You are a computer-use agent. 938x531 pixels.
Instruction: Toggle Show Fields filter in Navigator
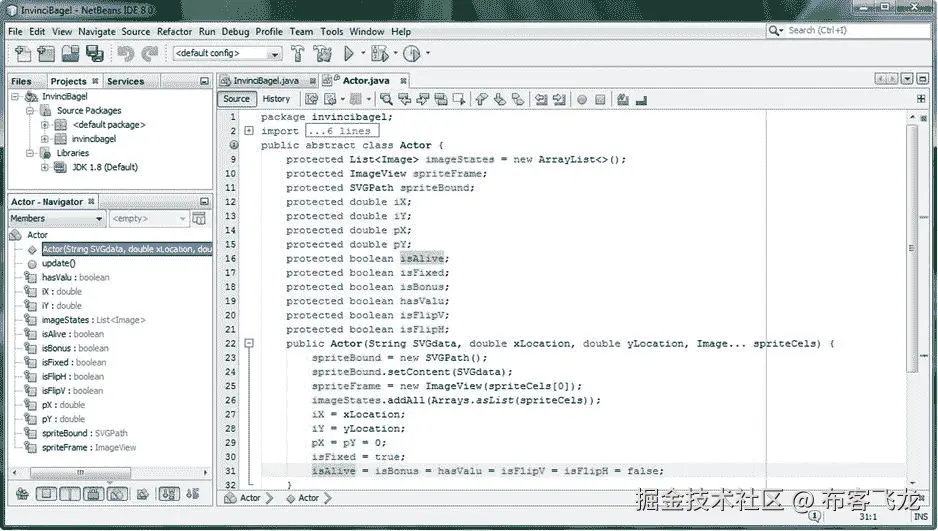point(46,494)
